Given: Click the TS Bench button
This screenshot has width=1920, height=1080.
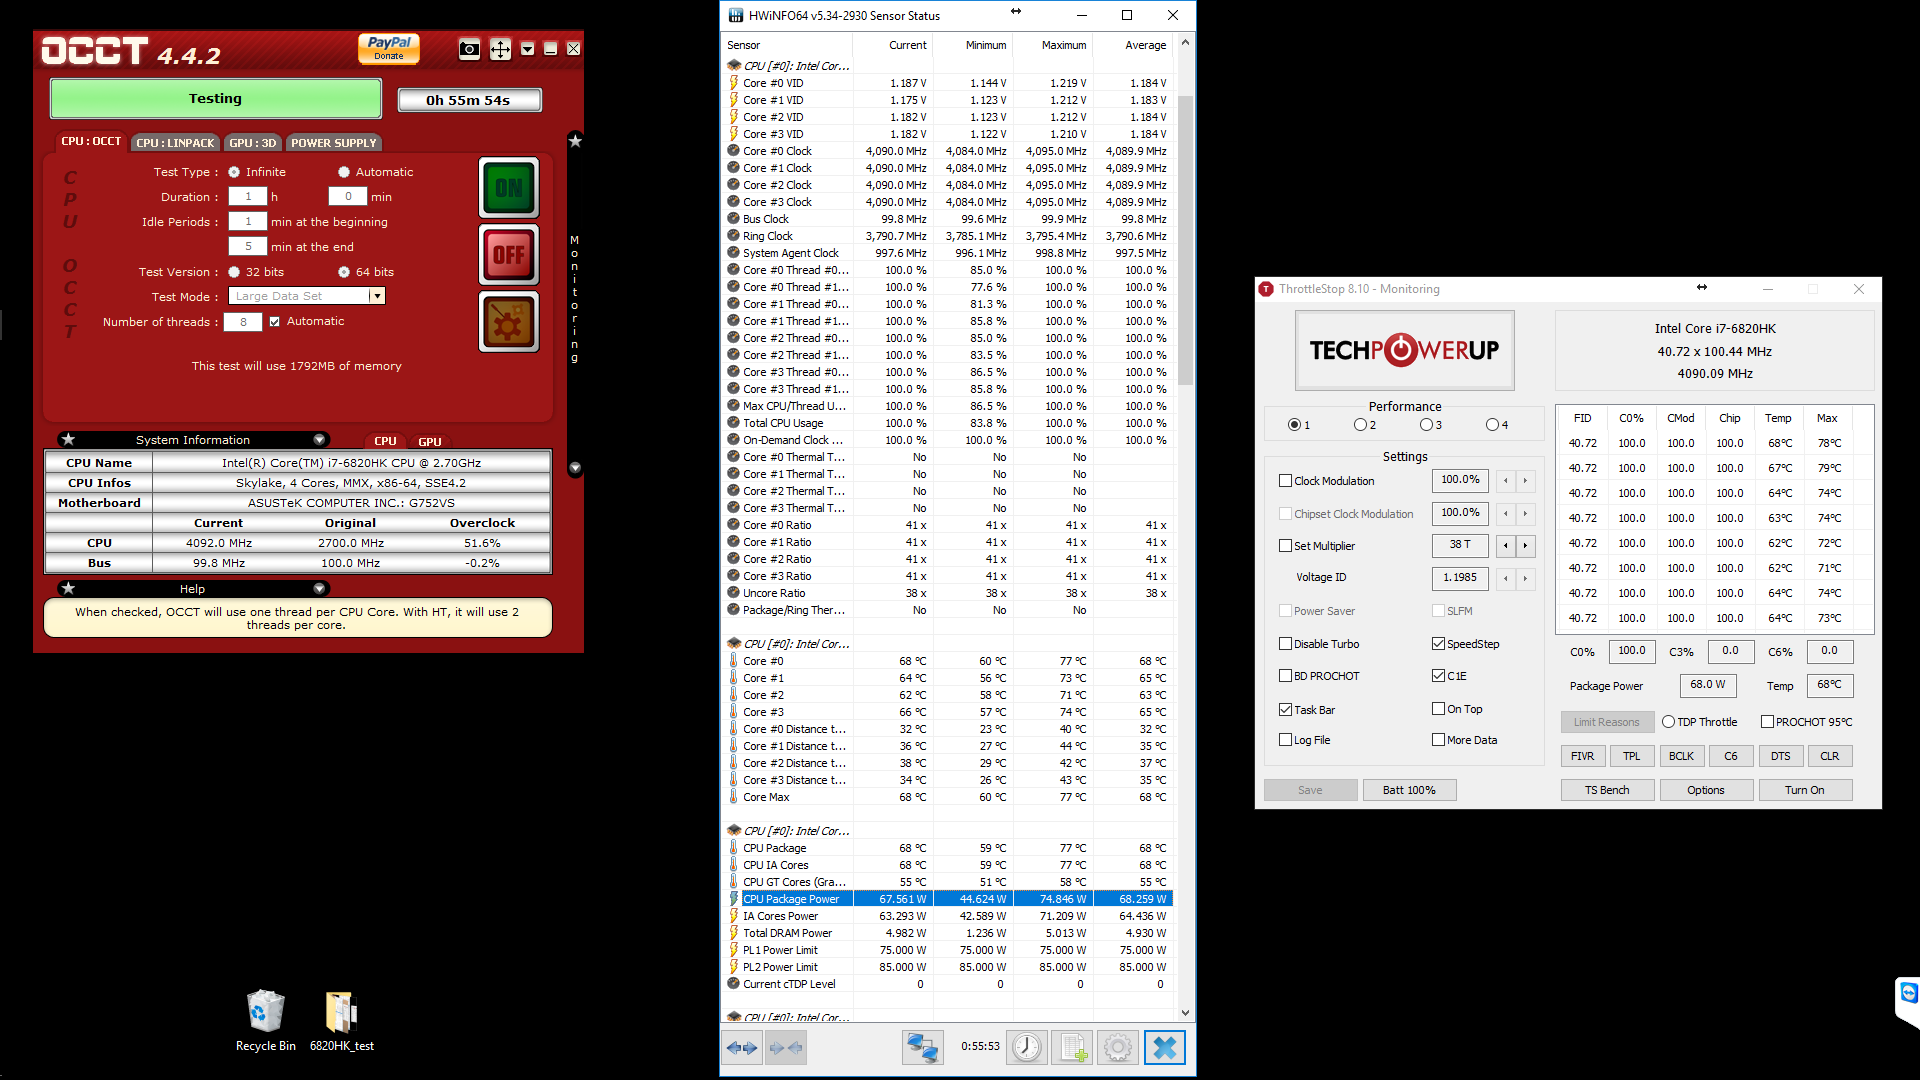Looking at the screenshot, I should click(1607, 790).
